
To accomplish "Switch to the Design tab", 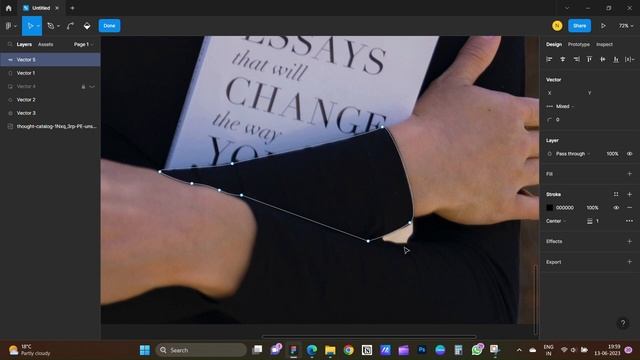I will tap(554, 44).
